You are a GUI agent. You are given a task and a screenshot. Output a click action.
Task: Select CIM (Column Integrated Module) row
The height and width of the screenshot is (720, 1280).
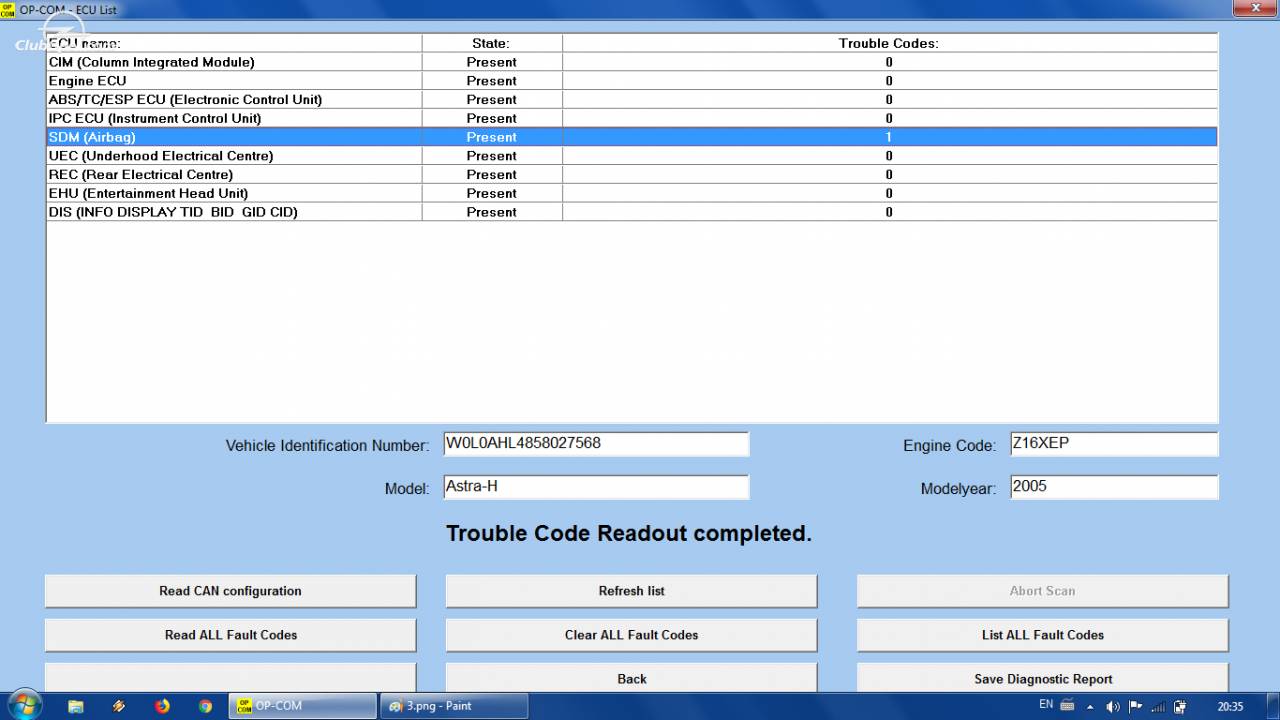[631, 62]
